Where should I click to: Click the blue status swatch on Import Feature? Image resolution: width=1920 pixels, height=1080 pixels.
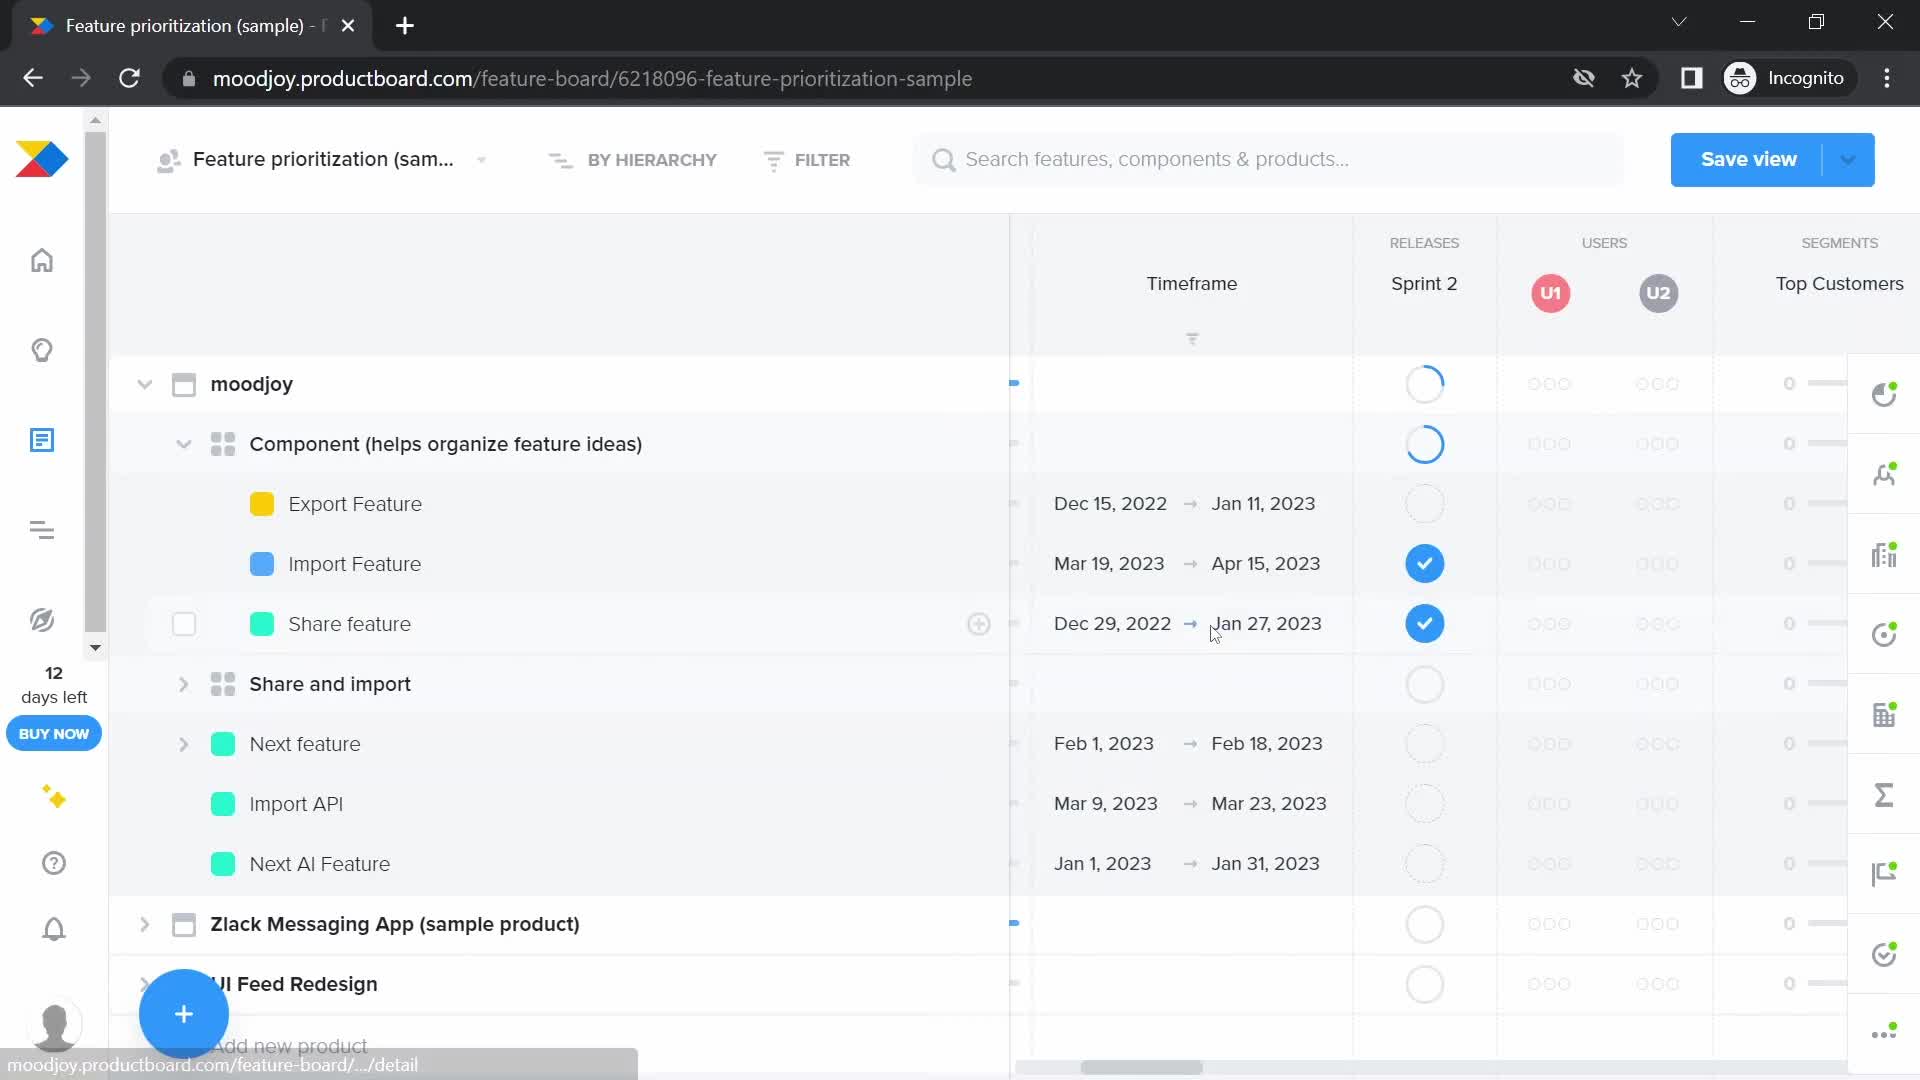[x=262, y=564]
